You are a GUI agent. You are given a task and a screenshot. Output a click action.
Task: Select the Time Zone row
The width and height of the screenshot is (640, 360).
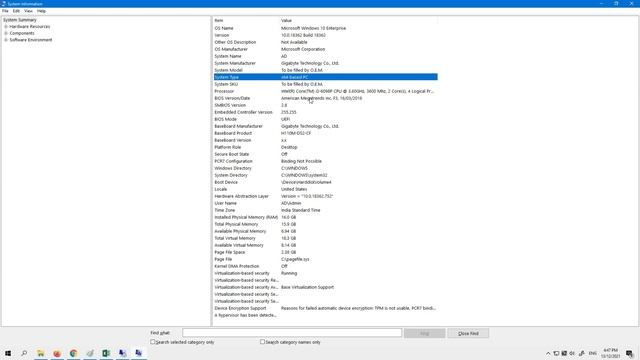(325, 210)
